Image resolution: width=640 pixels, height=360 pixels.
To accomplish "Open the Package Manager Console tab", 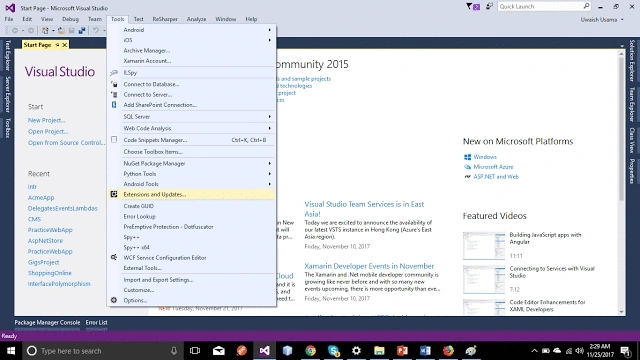I will 47,322.
